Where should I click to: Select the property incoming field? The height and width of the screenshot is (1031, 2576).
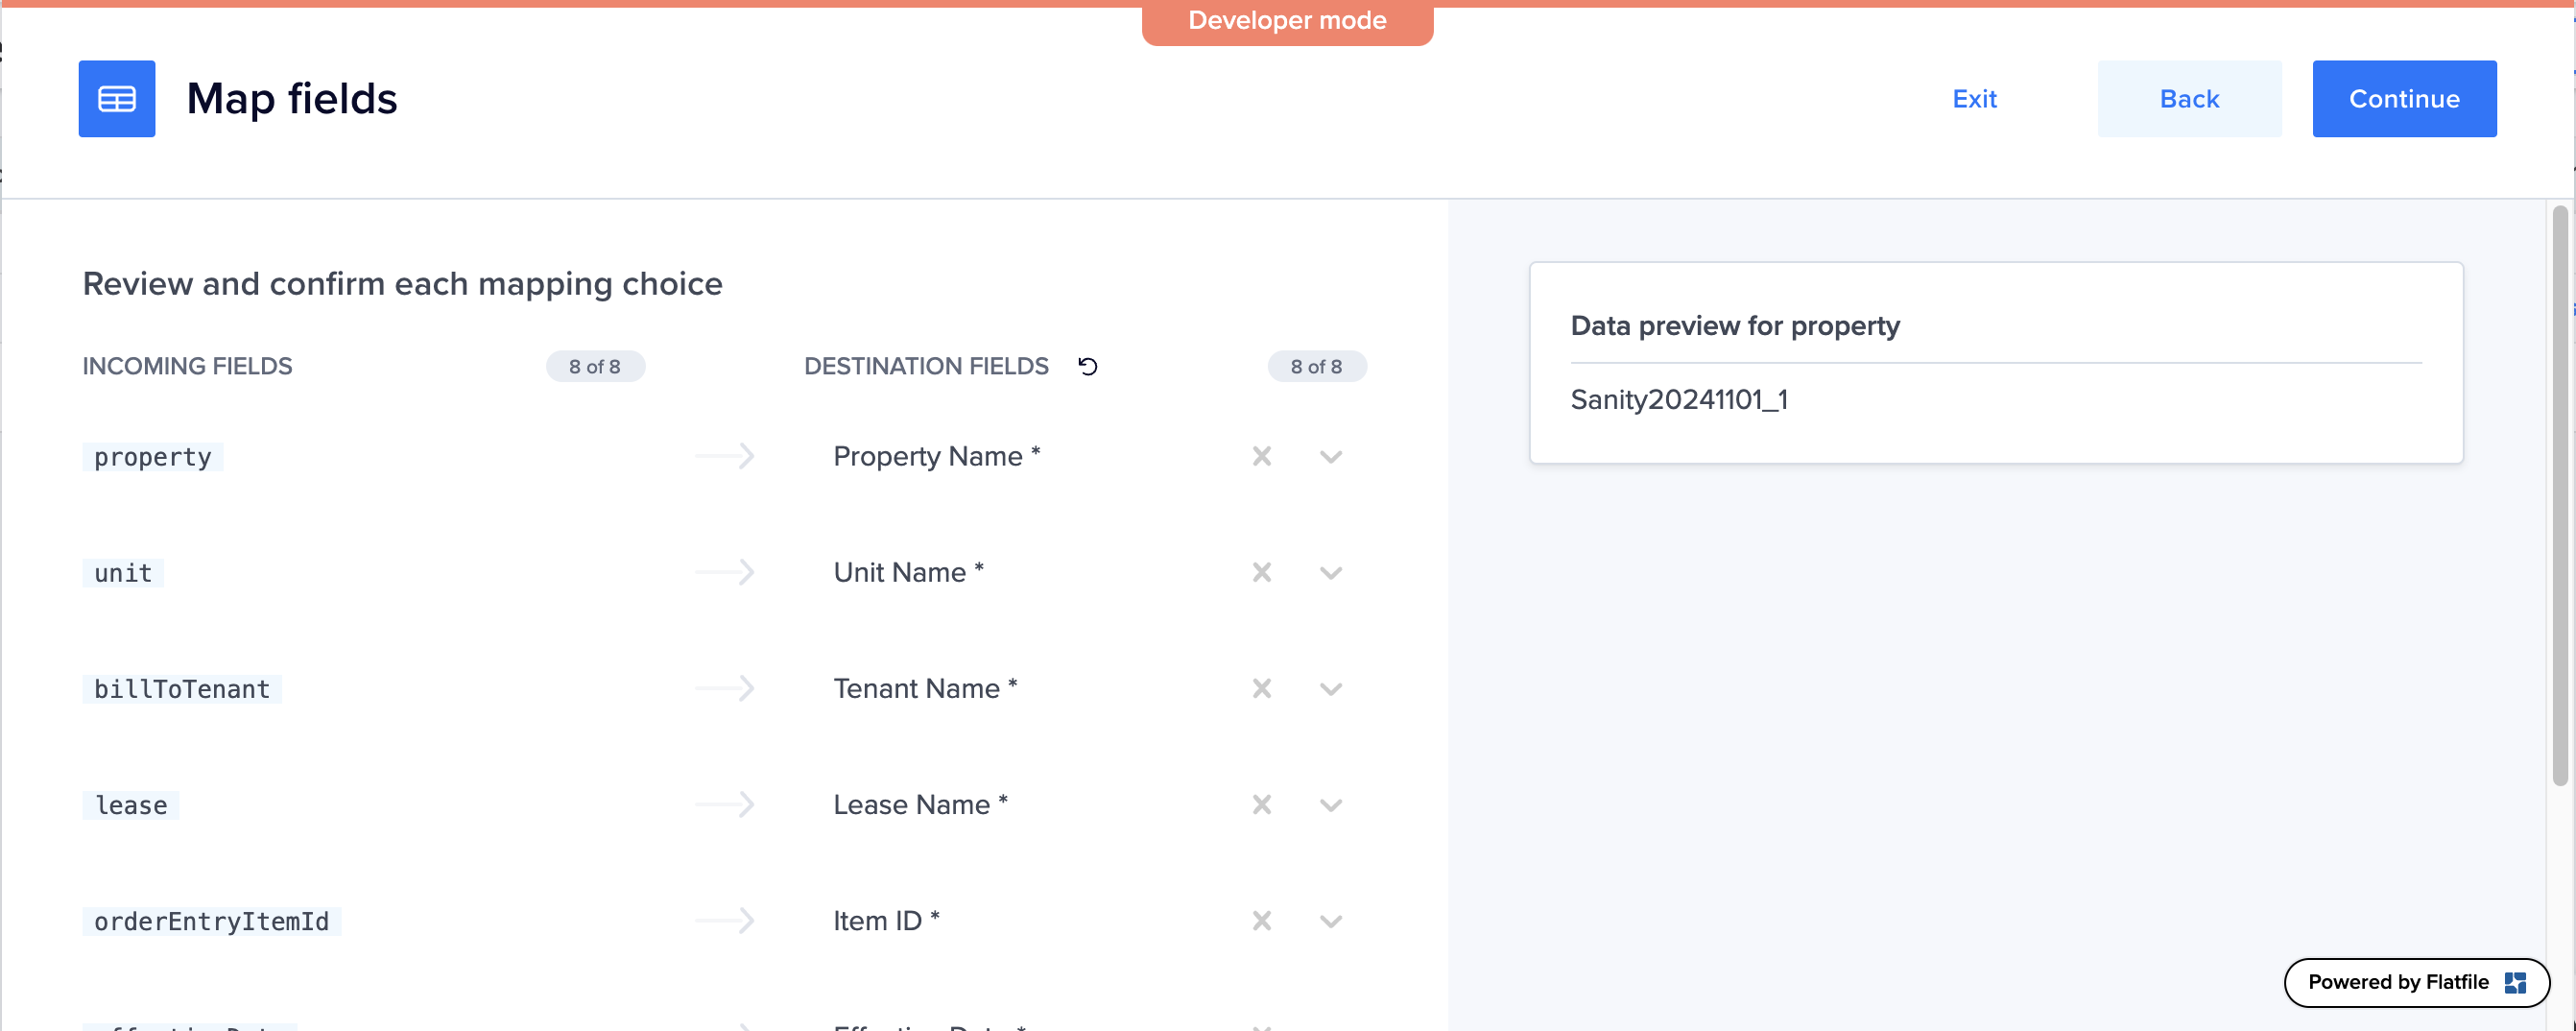[153, 457]
